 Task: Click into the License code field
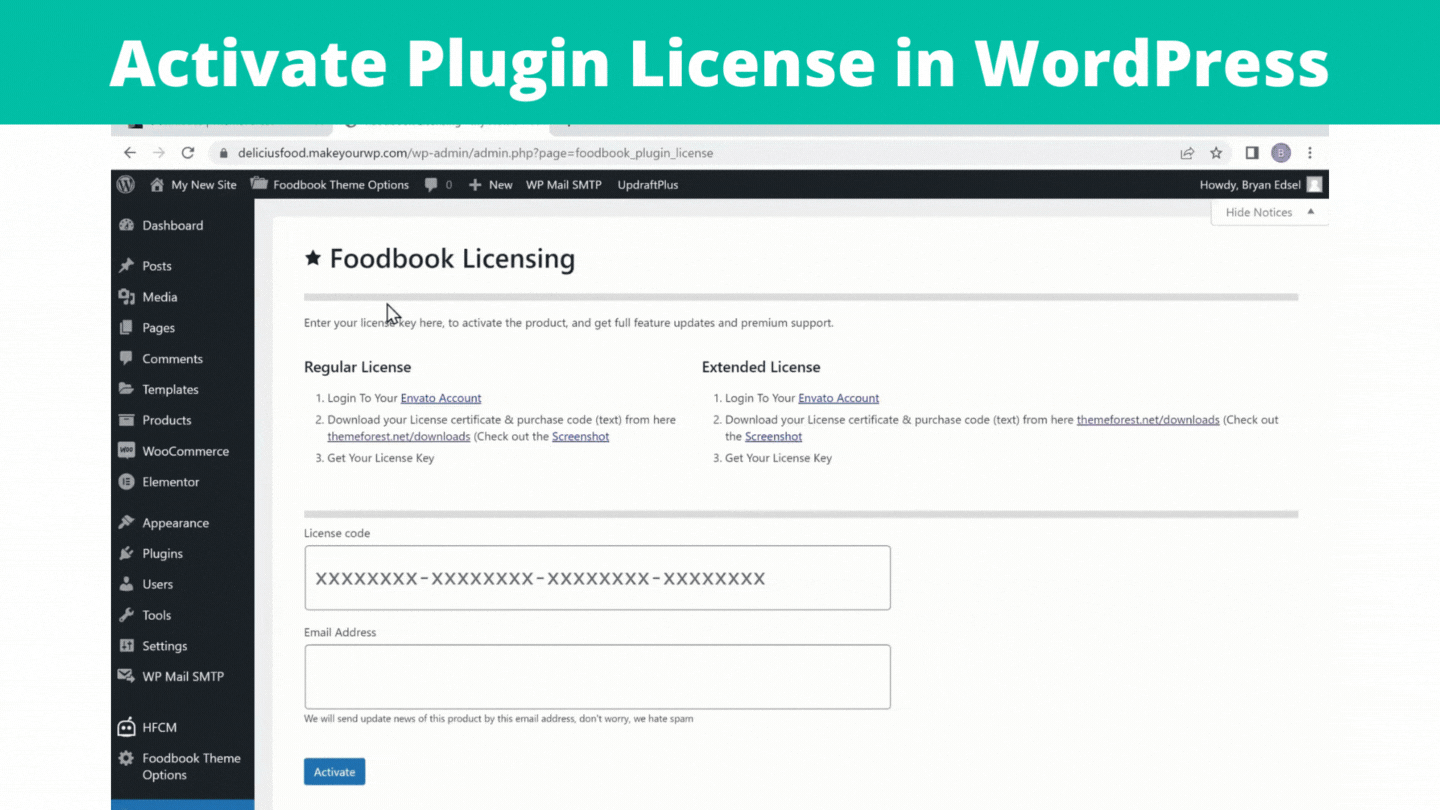click(597, 578)
